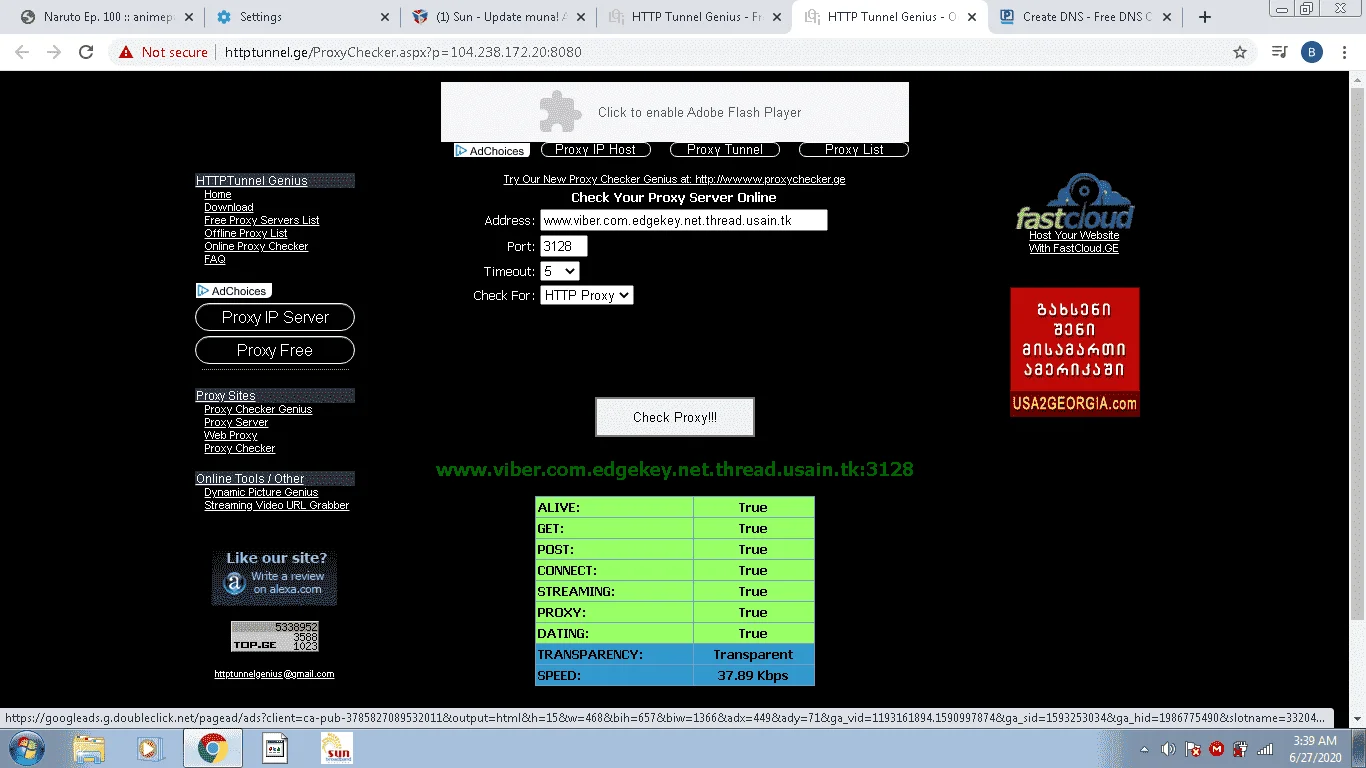Open the Offline Proxy List link
Image resolution: width=1366 pixels, height=768 pixels.
pyautogui.click(x=246, y=233)
